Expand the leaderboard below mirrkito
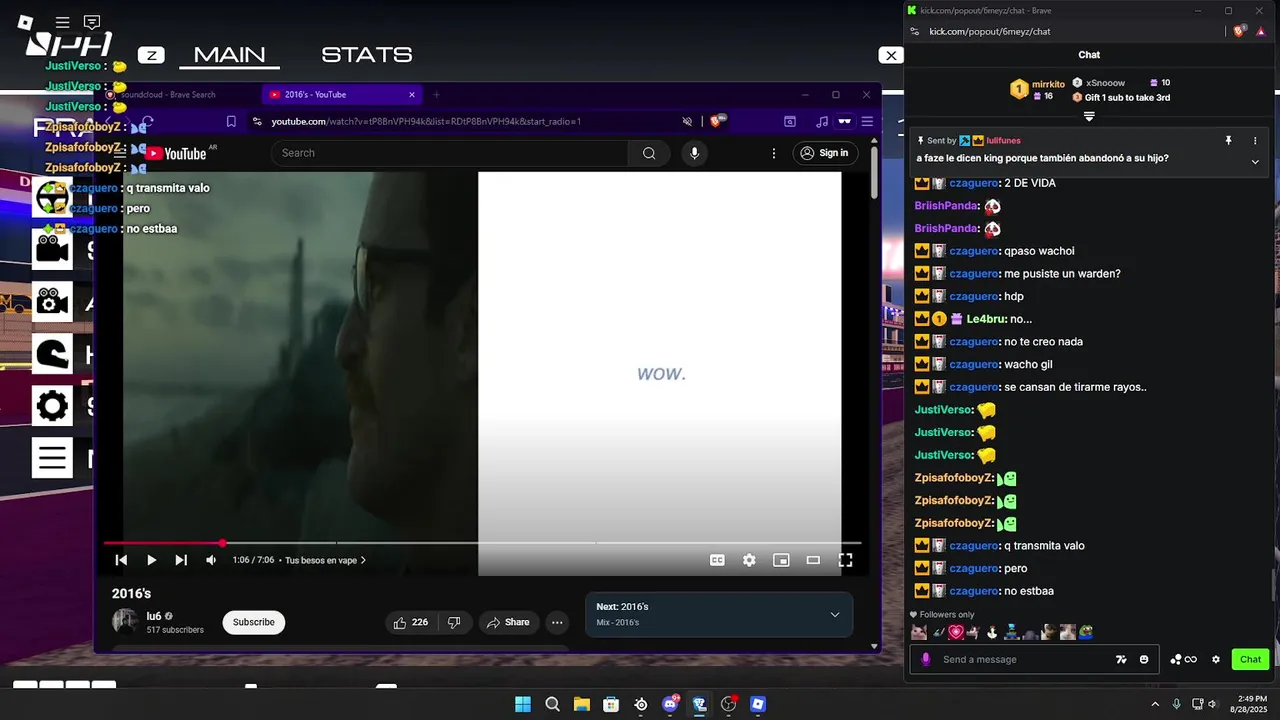 click(x=1089, y=116)
